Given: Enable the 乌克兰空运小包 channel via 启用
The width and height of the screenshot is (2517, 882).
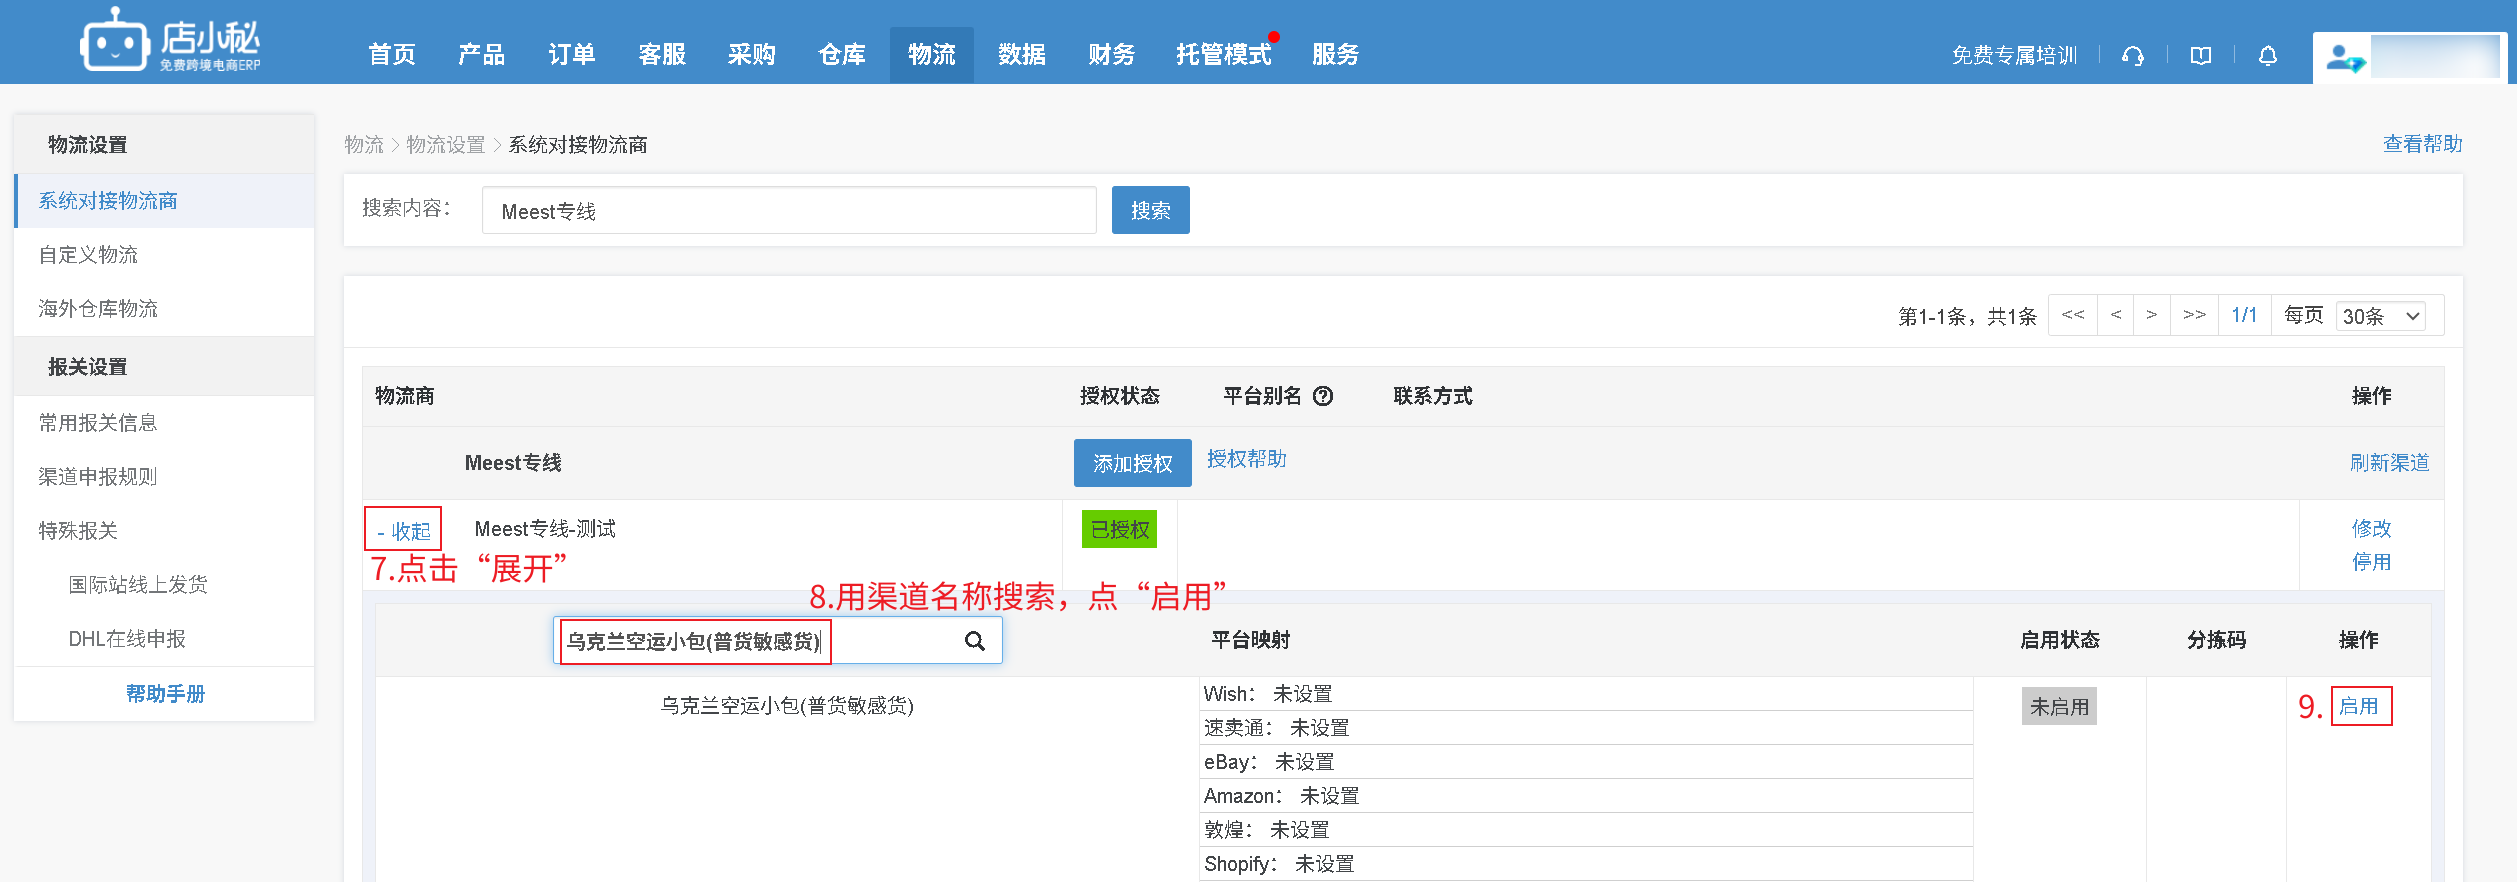Looking at the screenshot, I should [2359, 706].
